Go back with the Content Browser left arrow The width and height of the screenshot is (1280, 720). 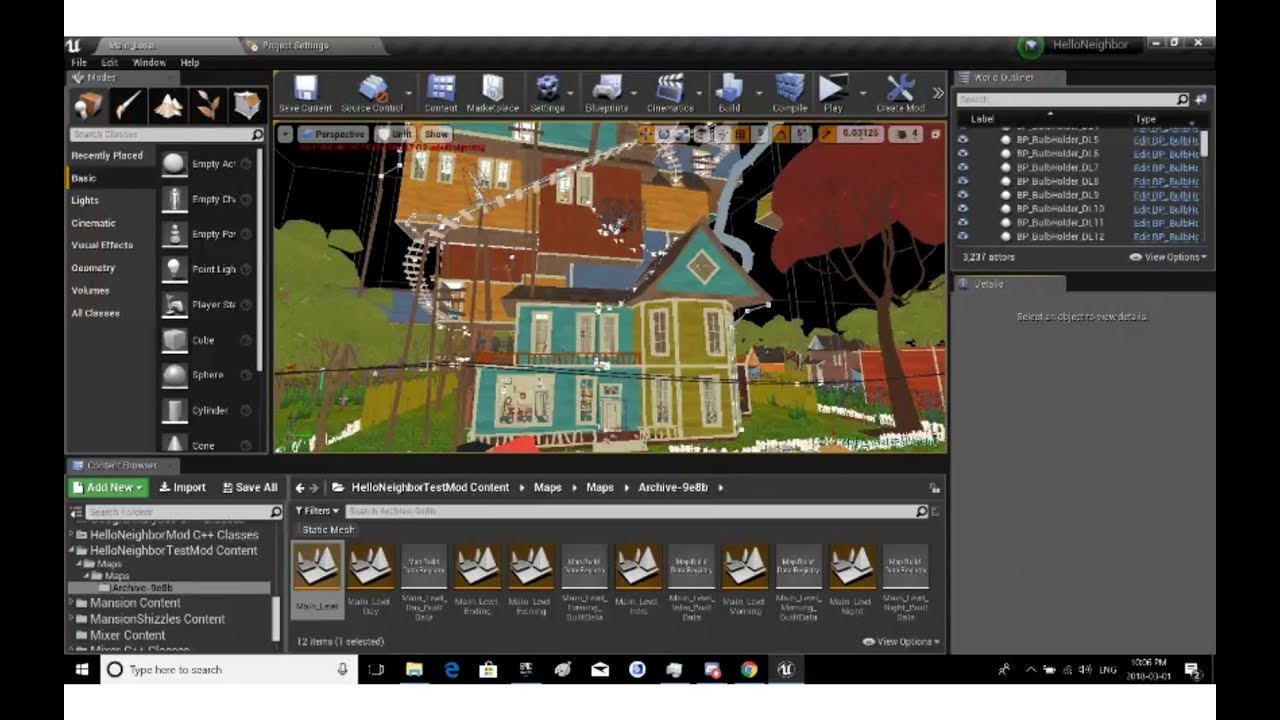pos(300,487)
